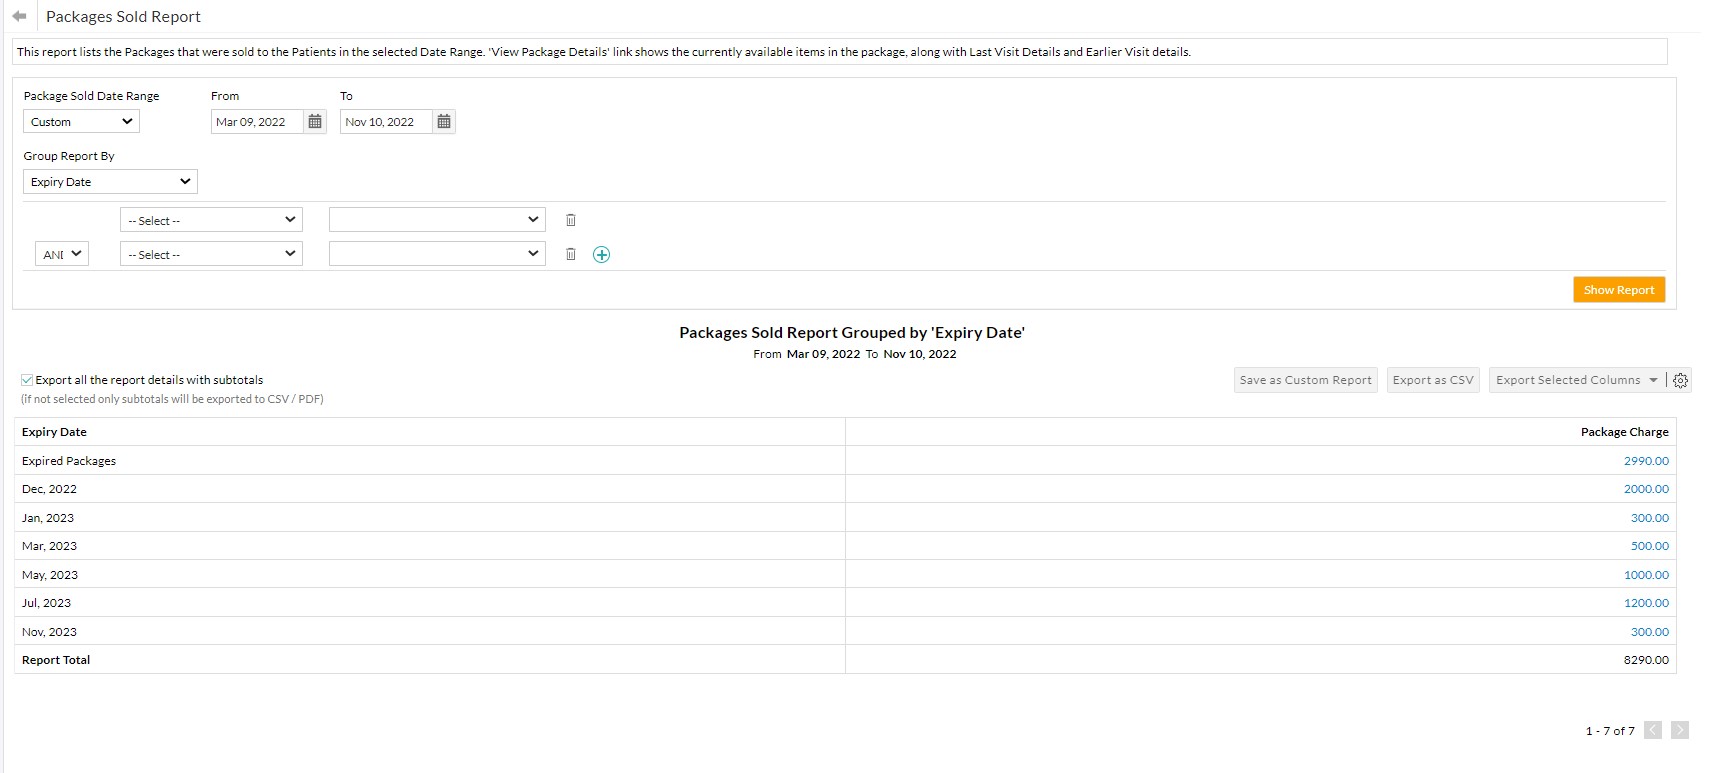Add a new filter with plus icon
This screenshot has width=1726, height=773.
click(601, 255)
